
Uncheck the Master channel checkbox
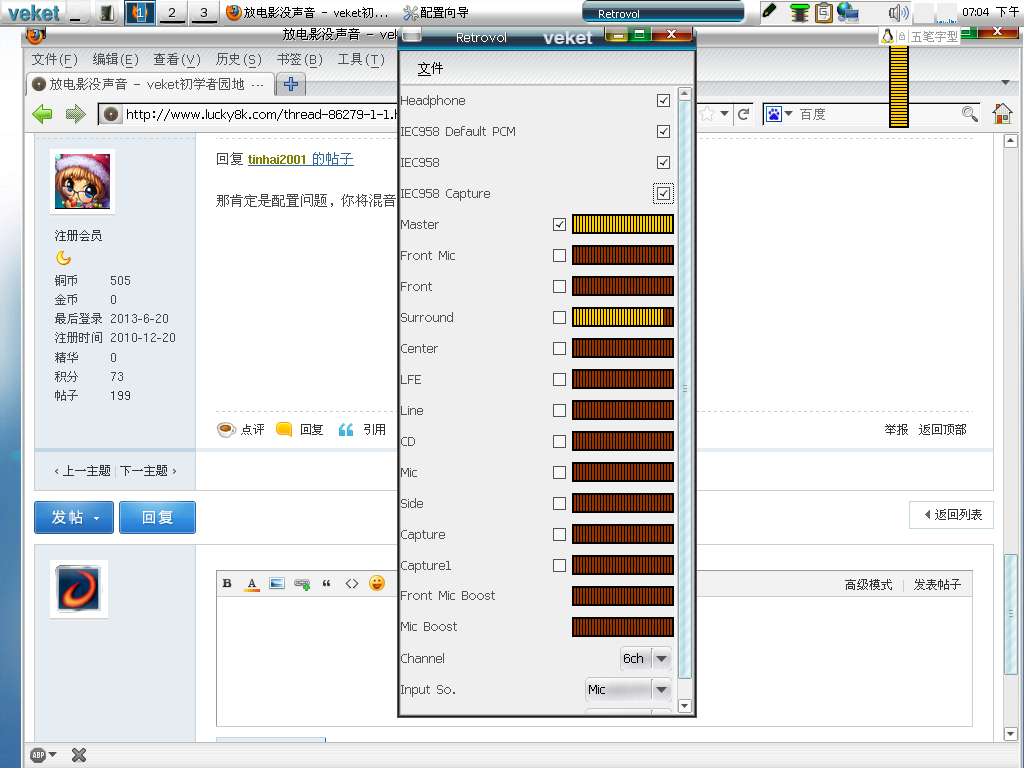[x=559, y=225]
